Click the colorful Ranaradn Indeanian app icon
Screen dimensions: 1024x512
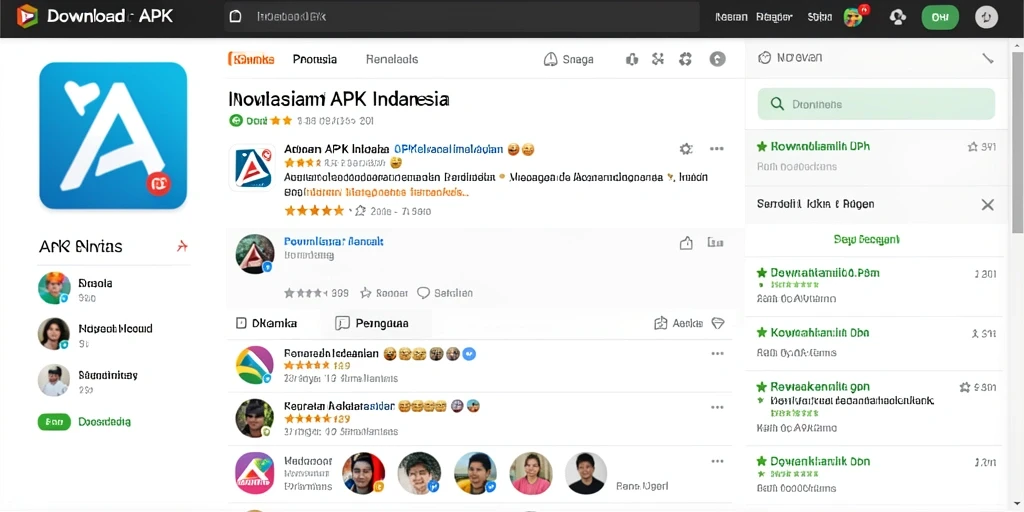(255, 365)
